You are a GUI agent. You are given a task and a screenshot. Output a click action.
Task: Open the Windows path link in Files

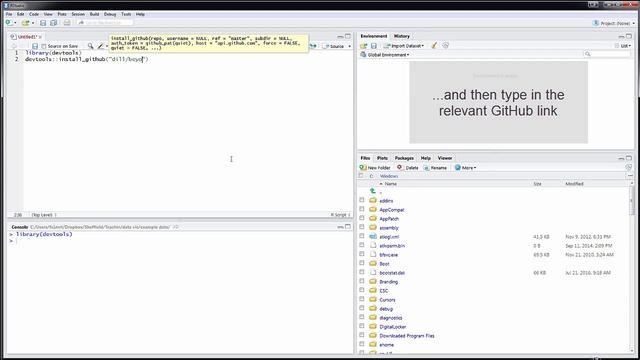pos(389,176)
